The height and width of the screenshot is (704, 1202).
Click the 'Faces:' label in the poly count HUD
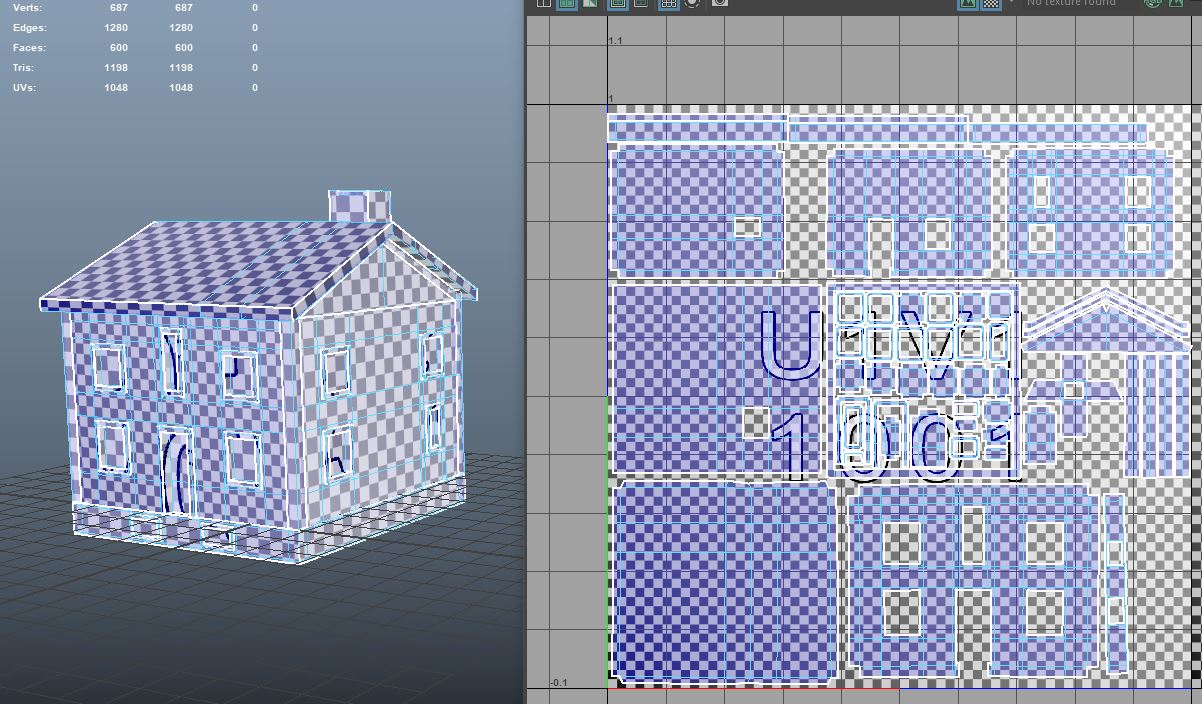tap(29, 47)
